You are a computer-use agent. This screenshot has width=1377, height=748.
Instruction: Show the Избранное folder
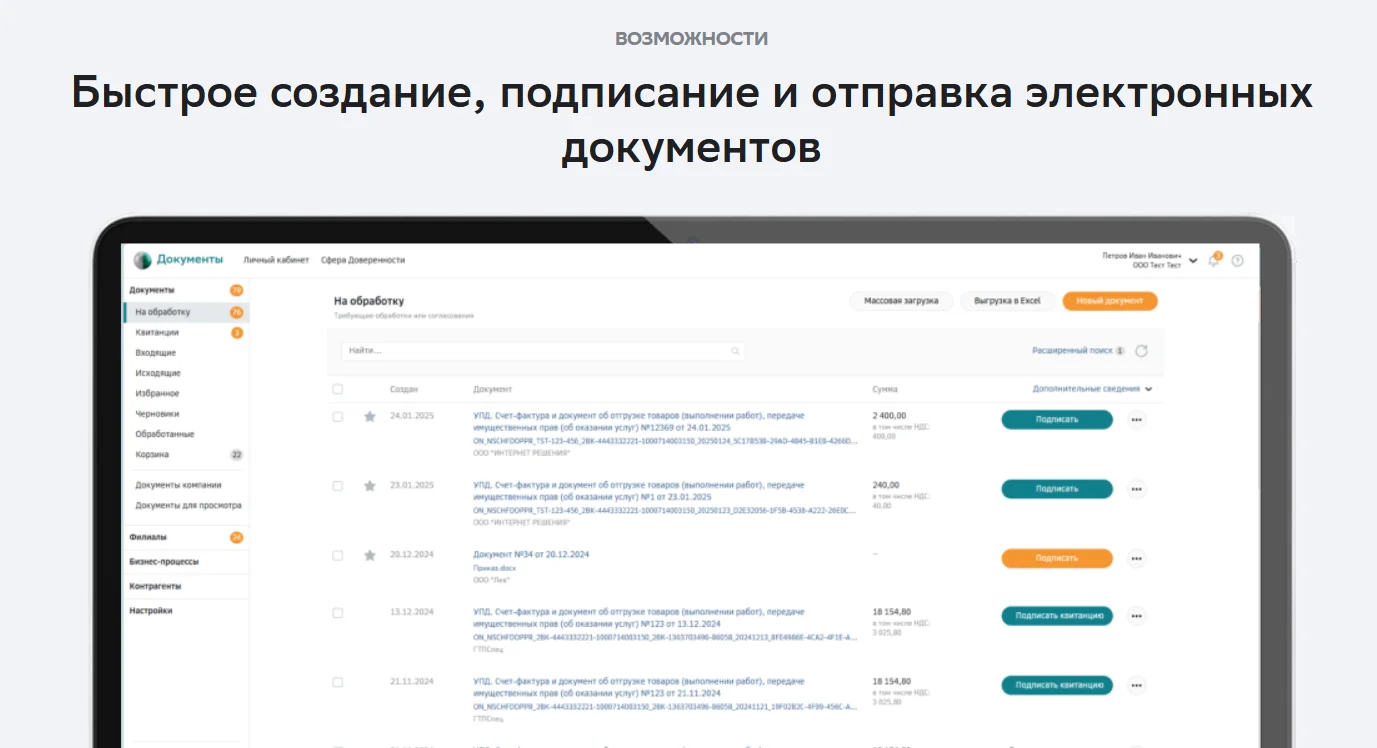[x=158, y=393]
